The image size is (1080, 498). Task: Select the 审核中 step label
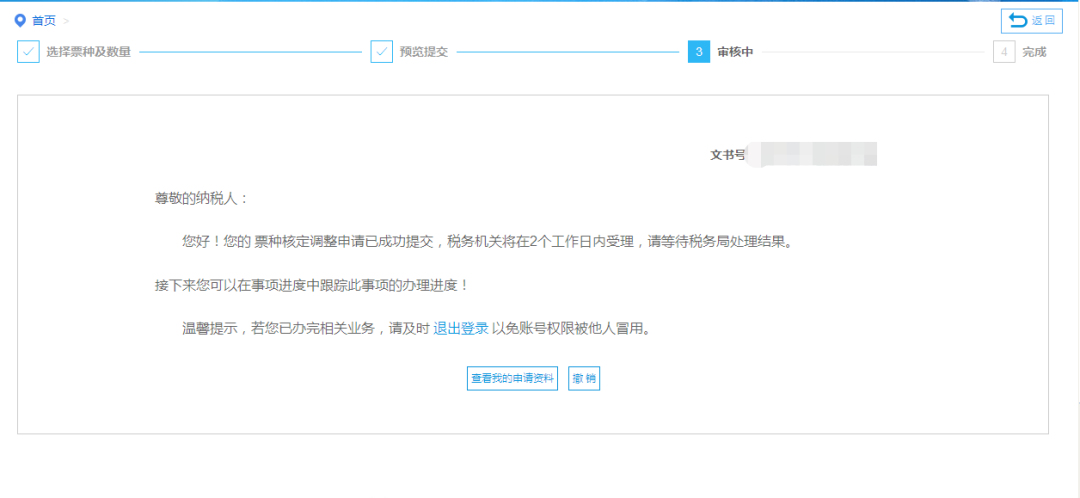[735, 52]
